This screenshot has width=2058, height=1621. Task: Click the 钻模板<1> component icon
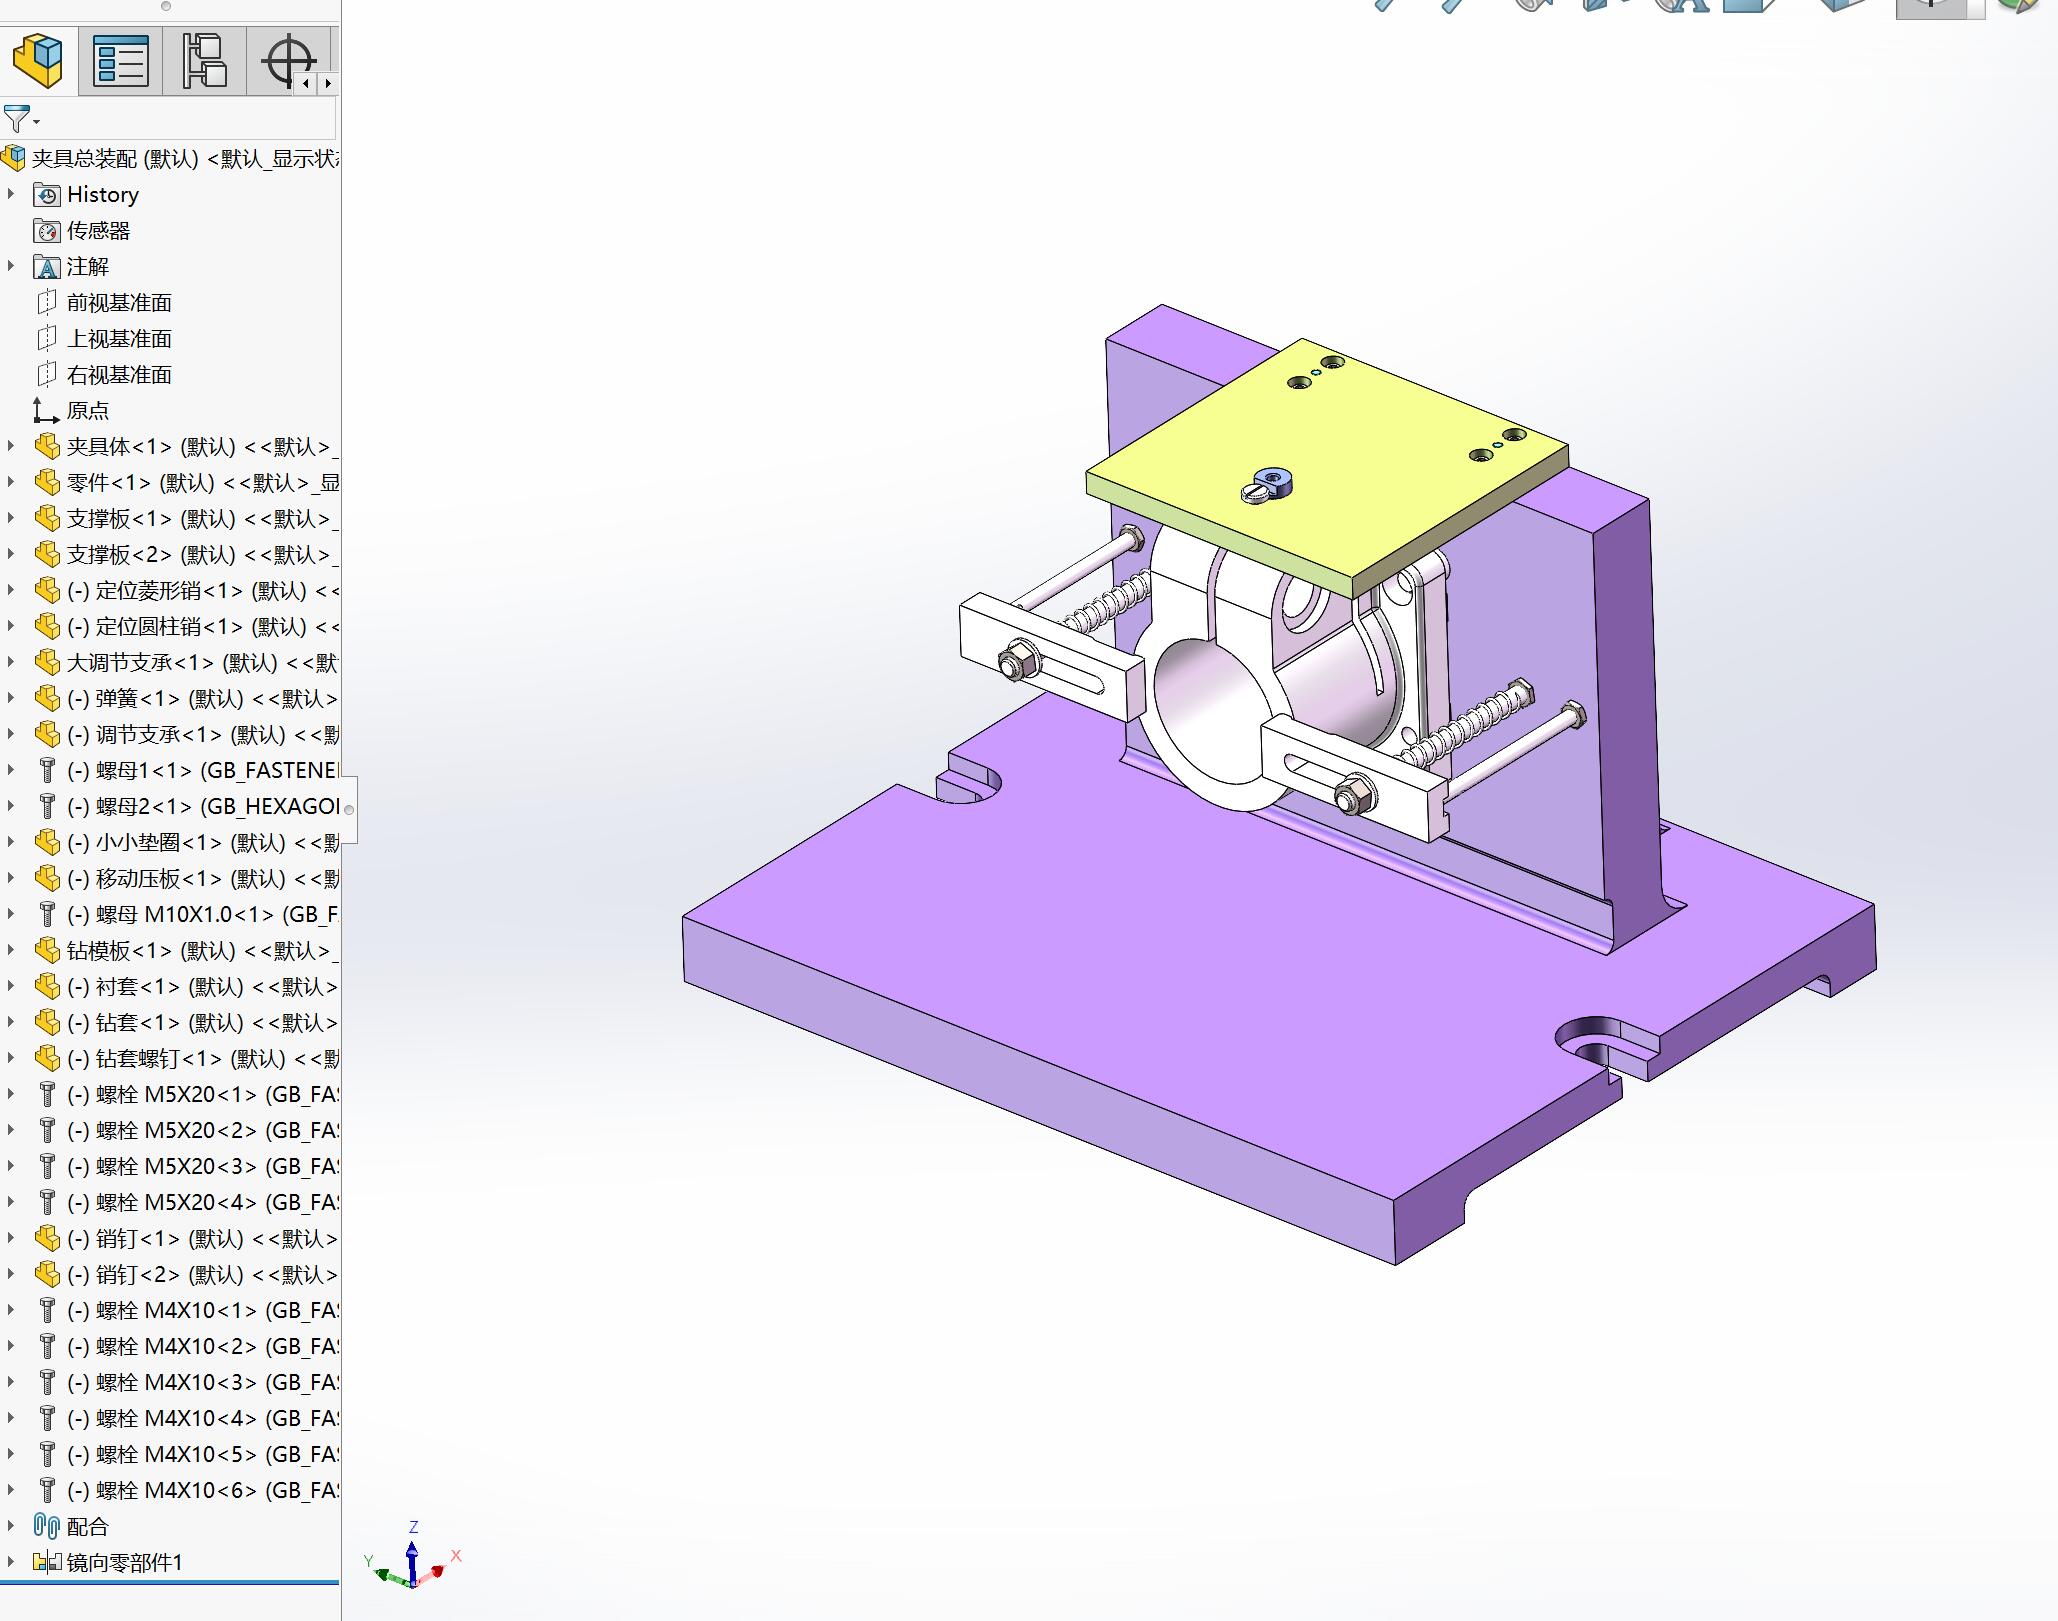(47, 951)
